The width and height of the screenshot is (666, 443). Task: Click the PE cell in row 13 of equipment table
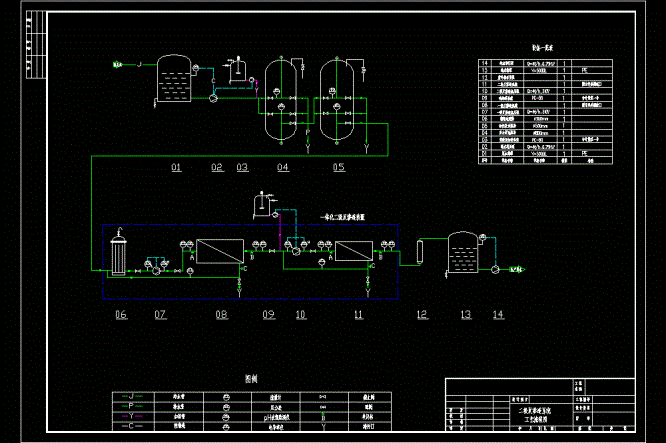point(584,70)
